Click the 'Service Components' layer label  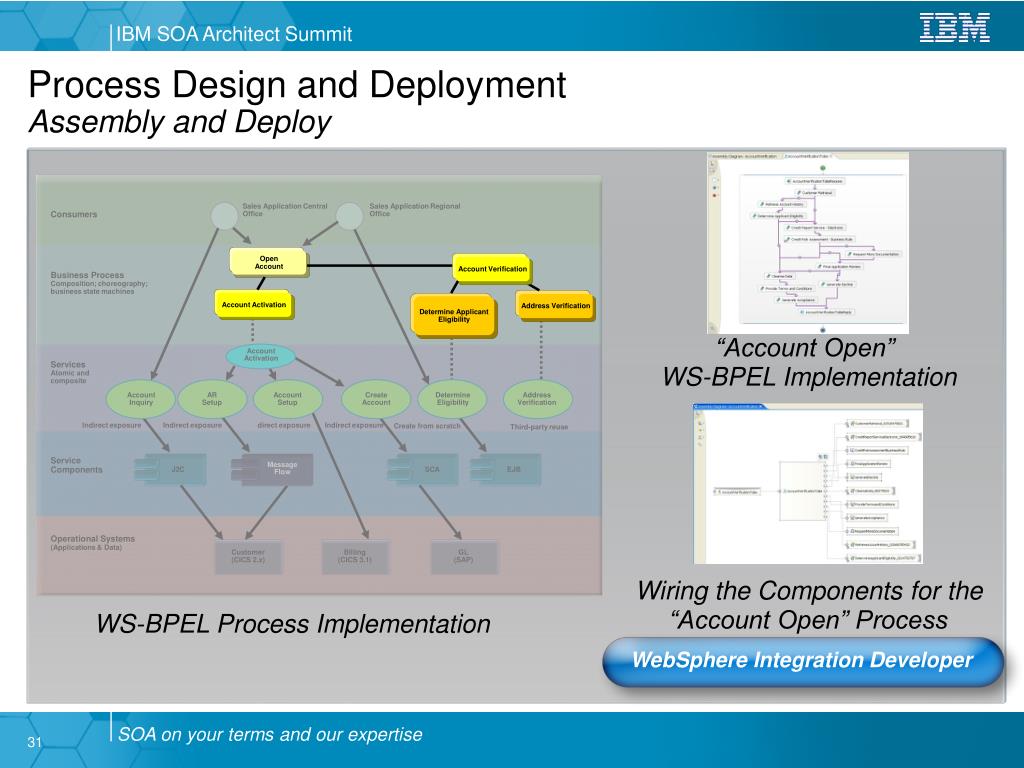76,465
